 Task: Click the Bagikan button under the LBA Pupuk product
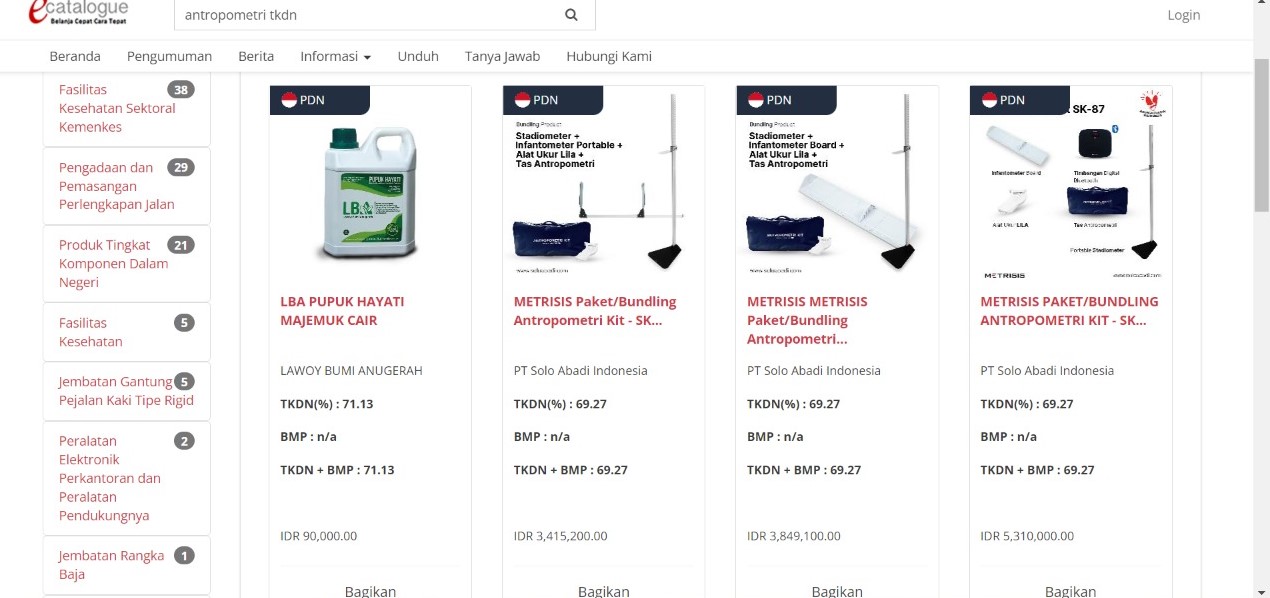[370, 591]
